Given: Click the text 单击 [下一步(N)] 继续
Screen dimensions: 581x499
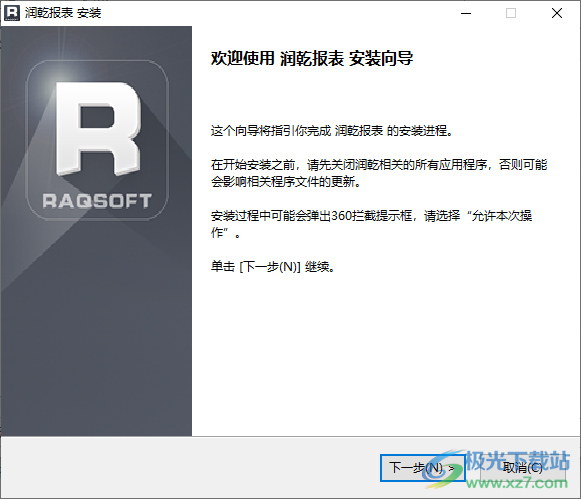Looking at the screenshot, I should pyautogui.click(x=273, y=266).
